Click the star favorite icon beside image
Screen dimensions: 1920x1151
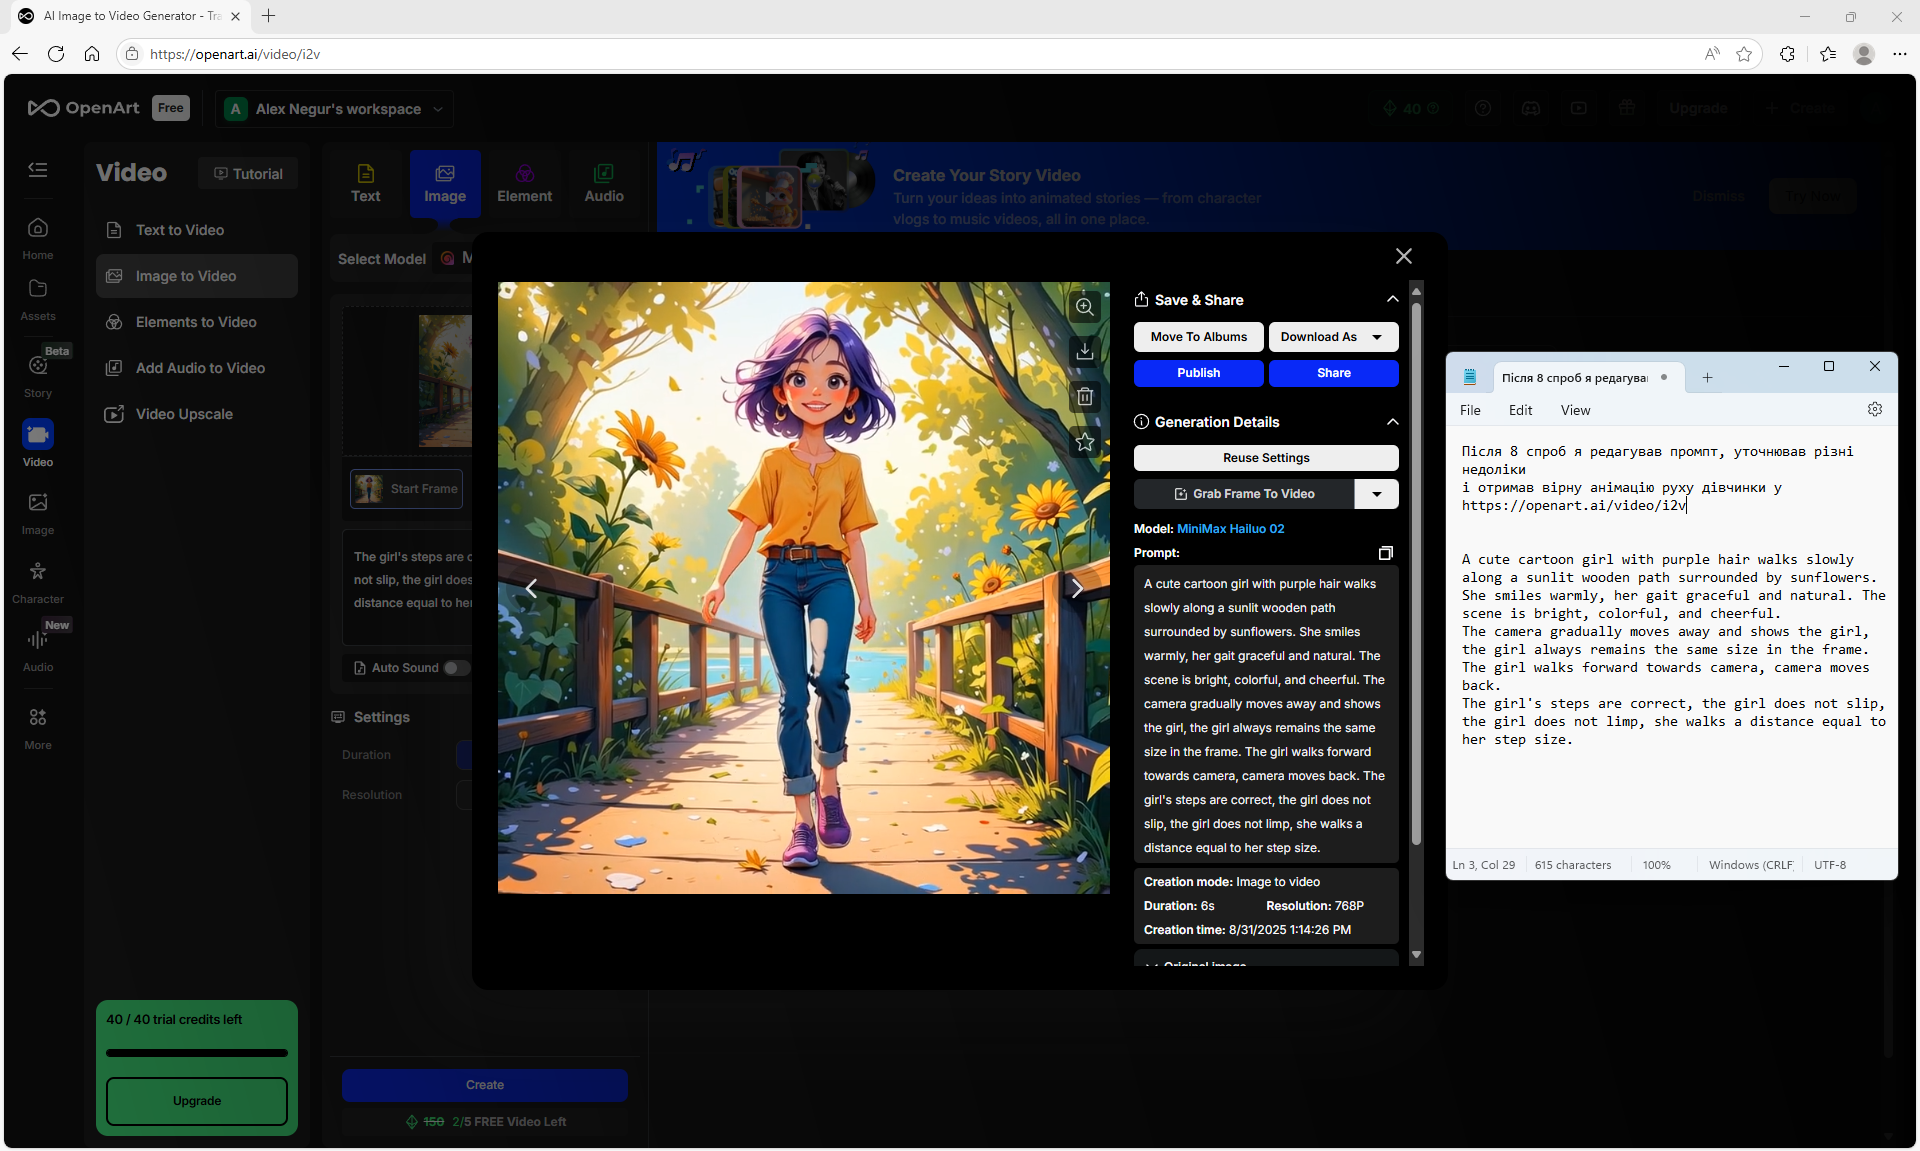(1084, 442)
